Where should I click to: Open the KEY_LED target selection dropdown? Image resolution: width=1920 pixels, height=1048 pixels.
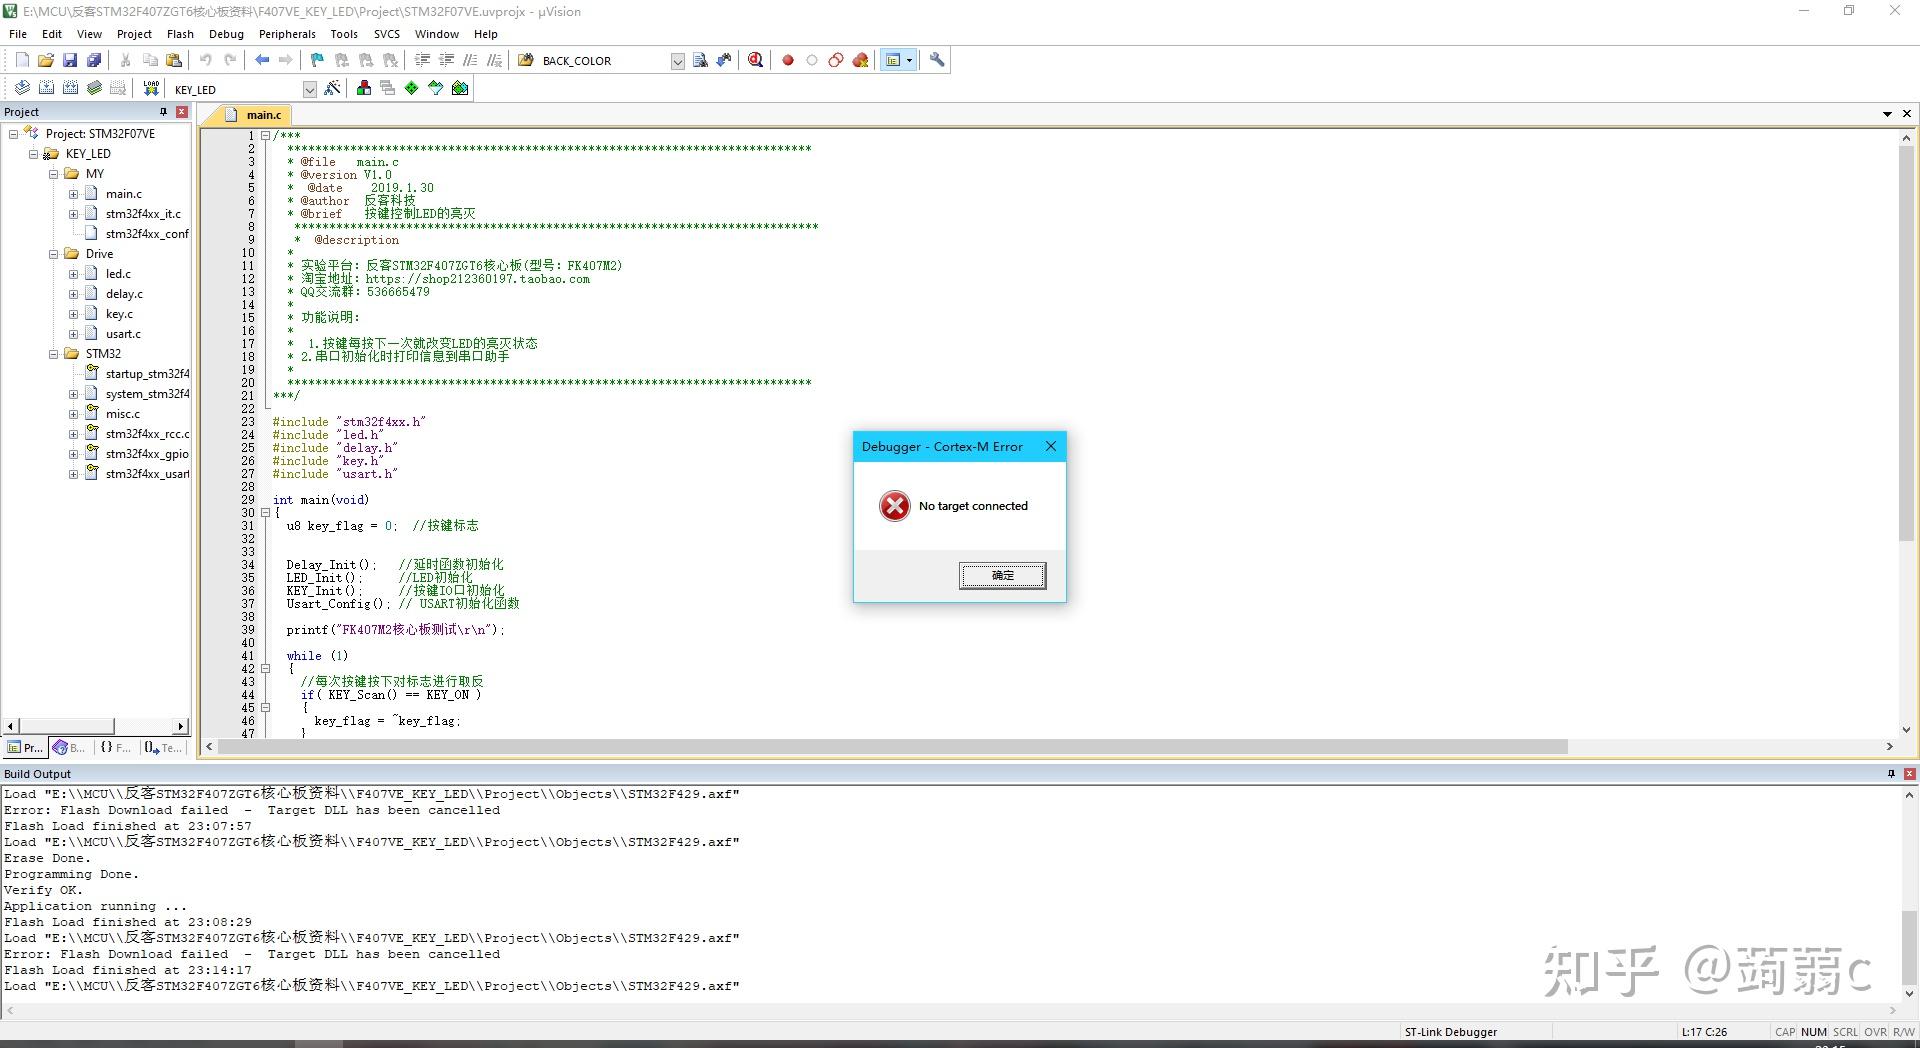pyautogui.click(x=310, y=89)
